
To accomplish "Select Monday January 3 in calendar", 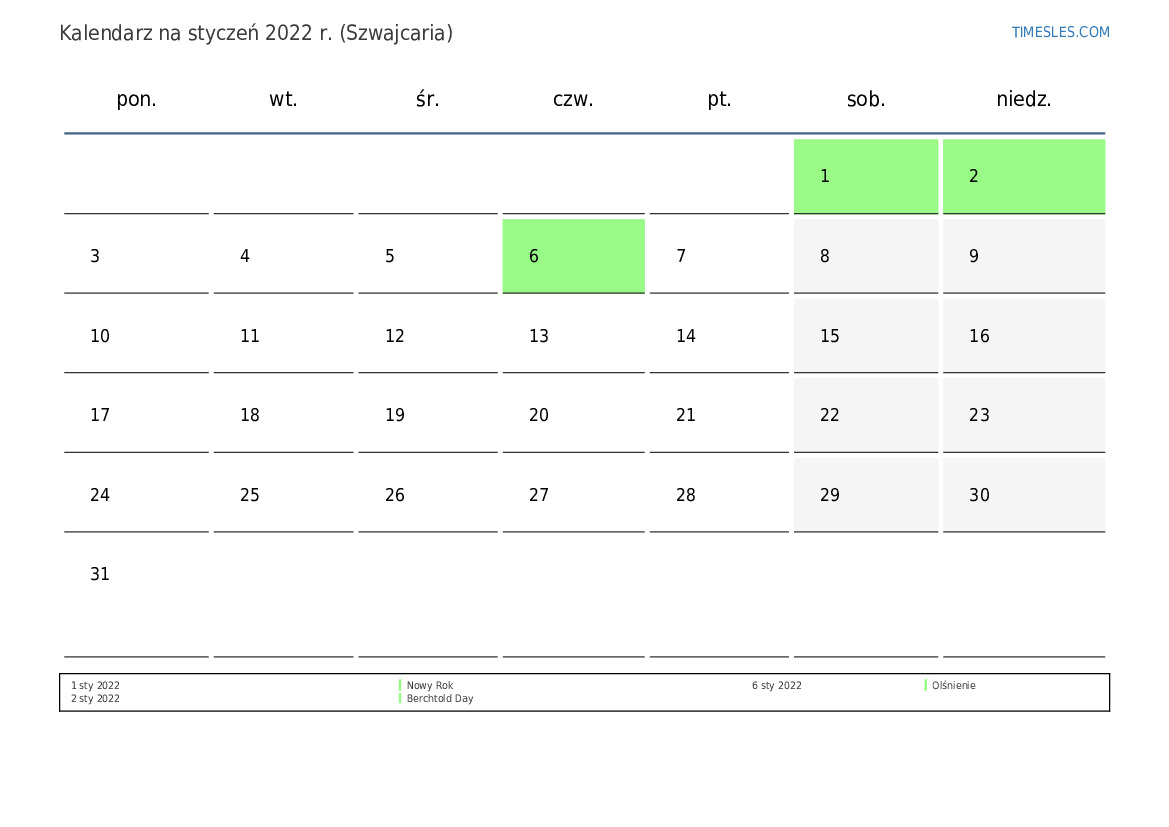I will [136, 256].
